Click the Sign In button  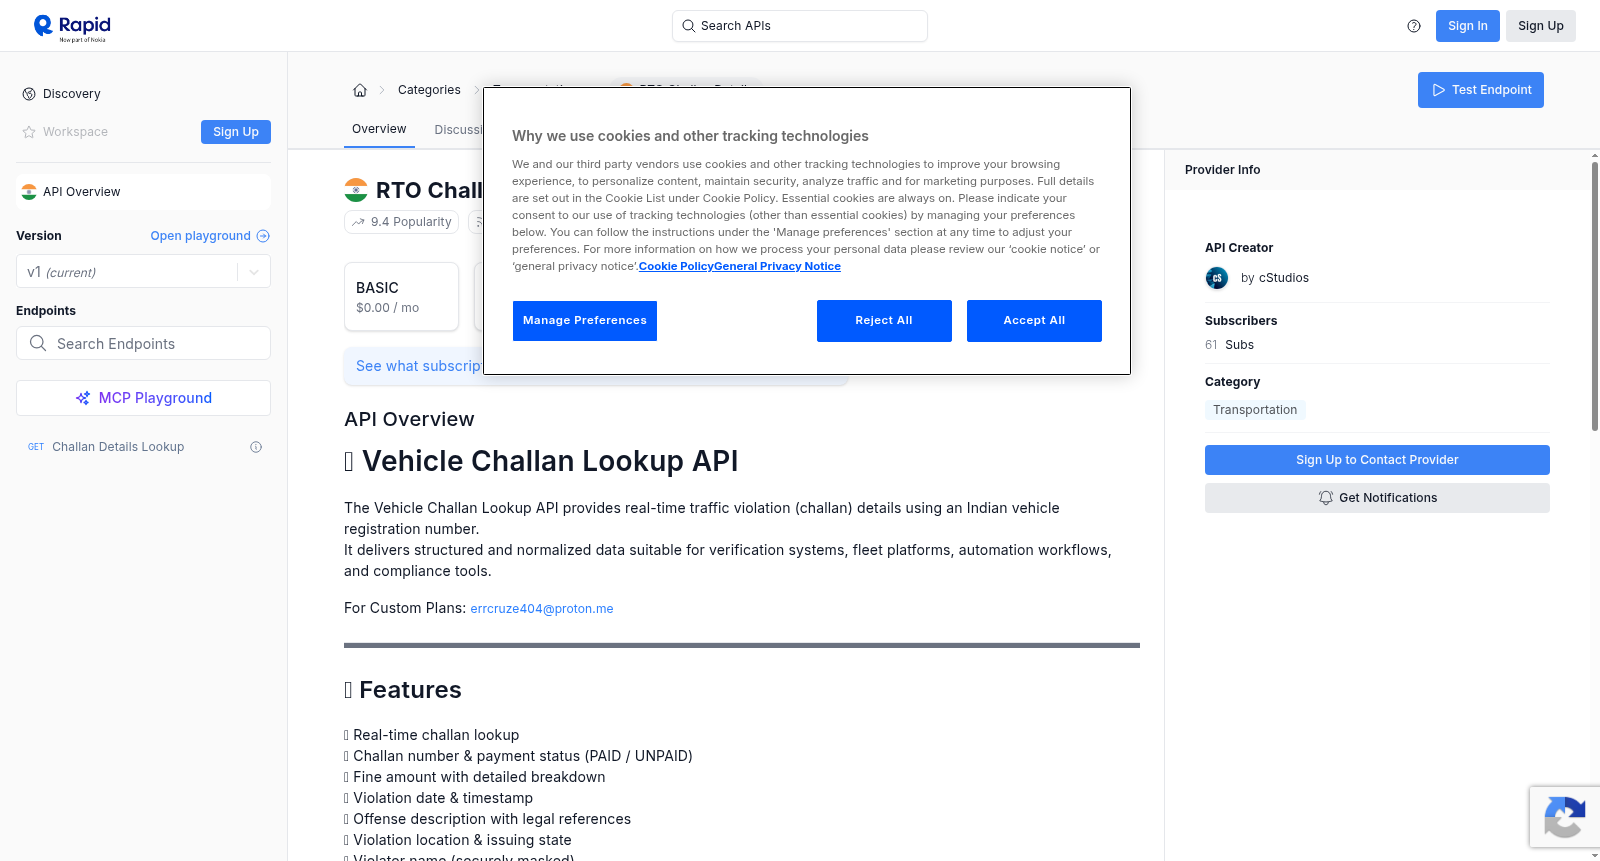[1467, 26]
